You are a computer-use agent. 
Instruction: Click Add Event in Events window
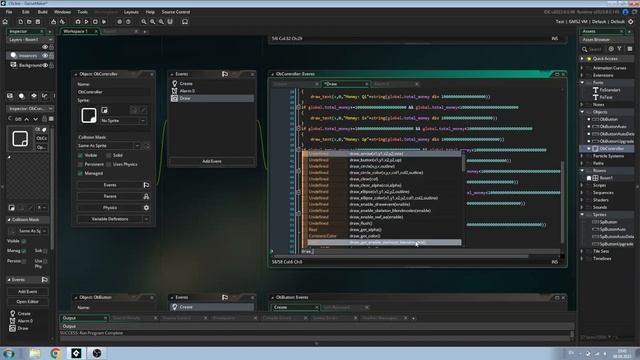coord(212,161)
